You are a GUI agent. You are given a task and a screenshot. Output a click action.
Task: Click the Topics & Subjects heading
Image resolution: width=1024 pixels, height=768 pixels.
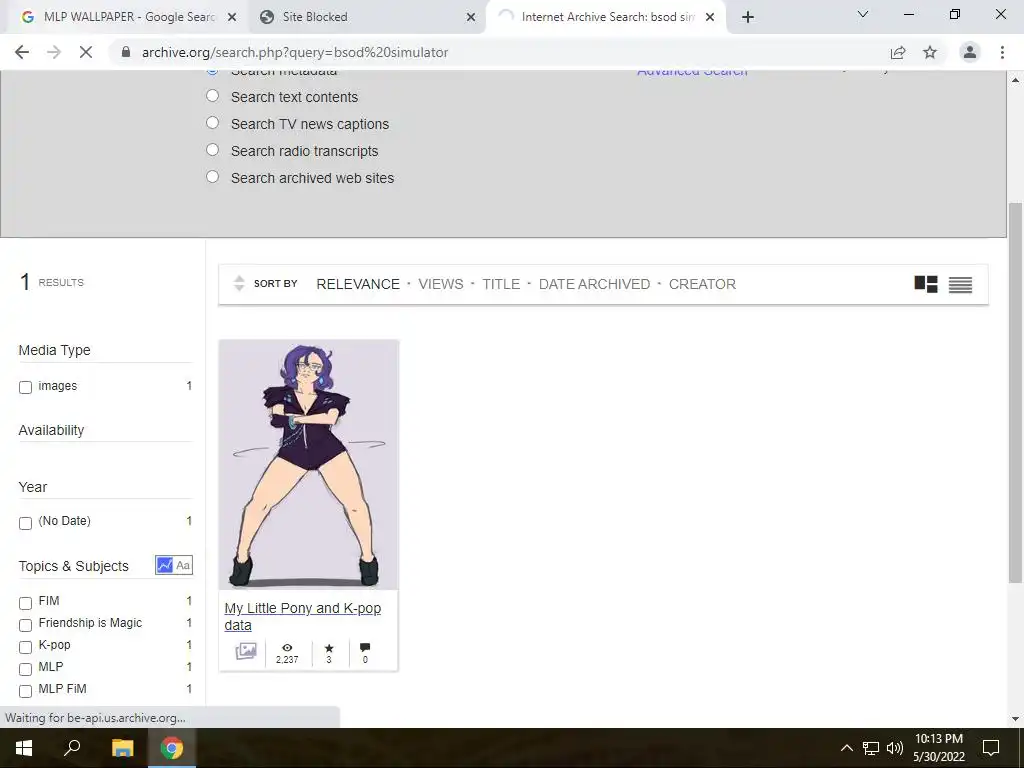74,566
